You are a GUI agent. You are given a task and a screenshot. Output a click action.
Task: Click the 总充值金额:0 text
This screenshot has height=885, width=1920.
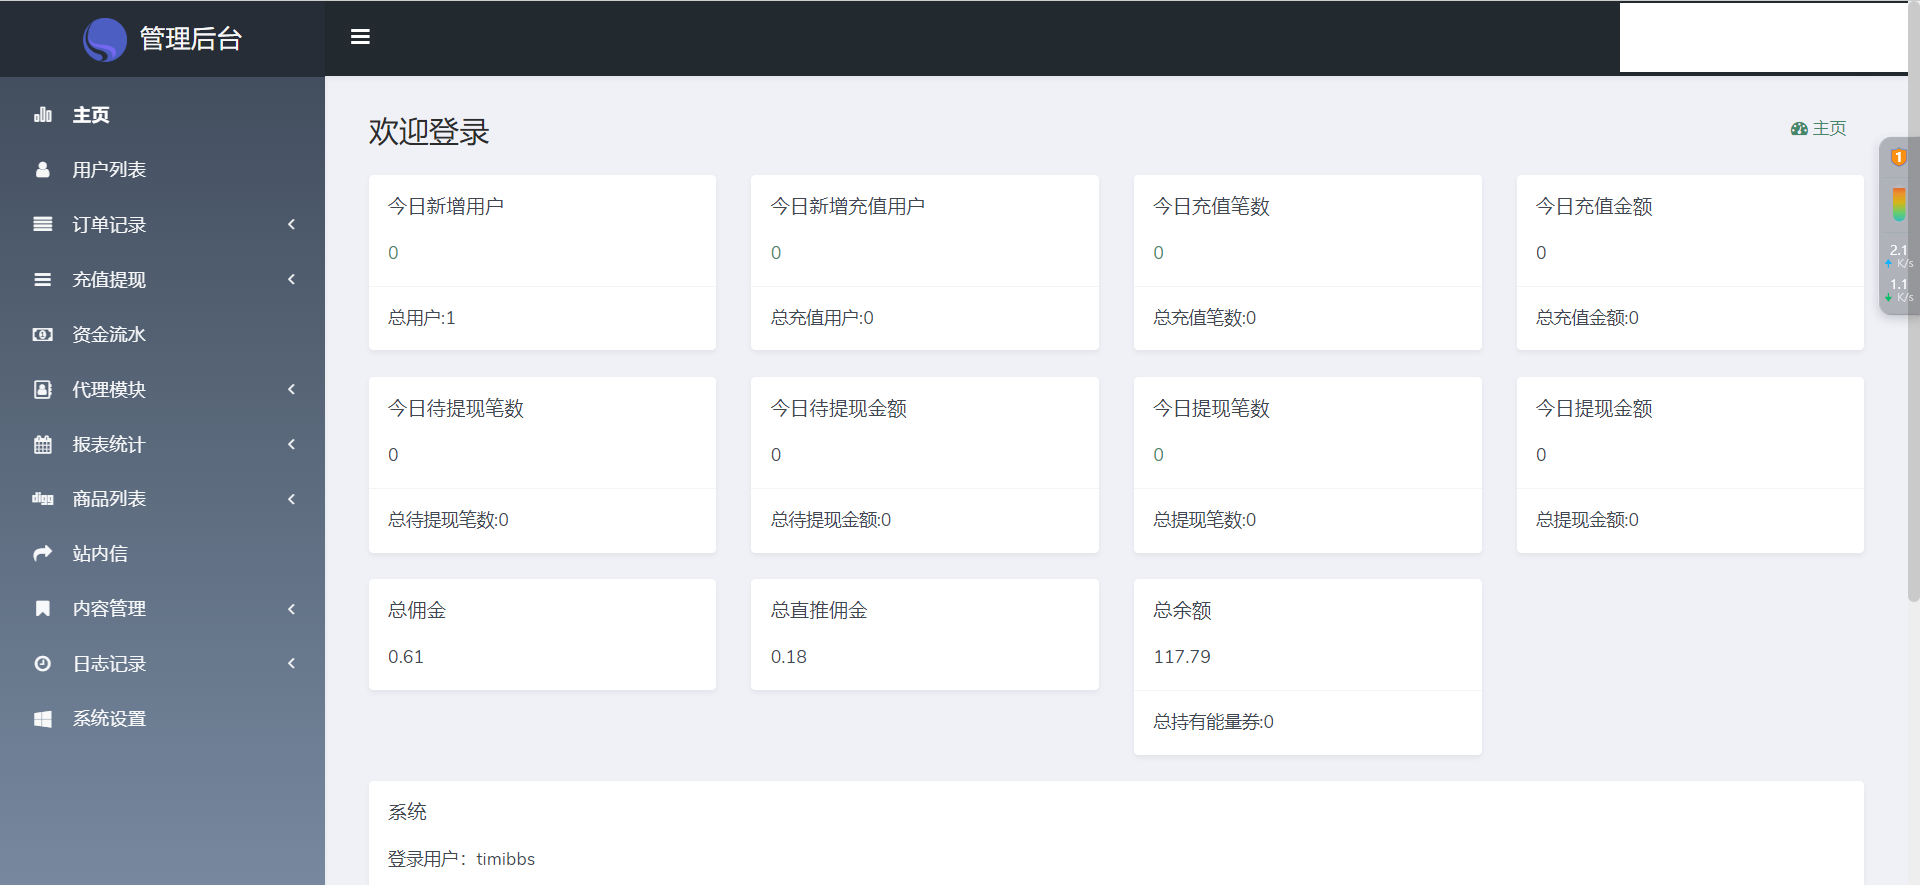coord(1588,318)
